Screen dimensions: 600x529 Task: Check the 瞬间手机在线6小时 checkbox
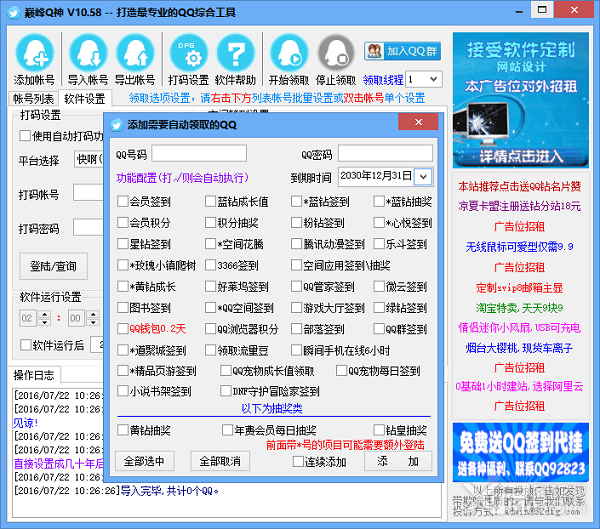(296, 350)
